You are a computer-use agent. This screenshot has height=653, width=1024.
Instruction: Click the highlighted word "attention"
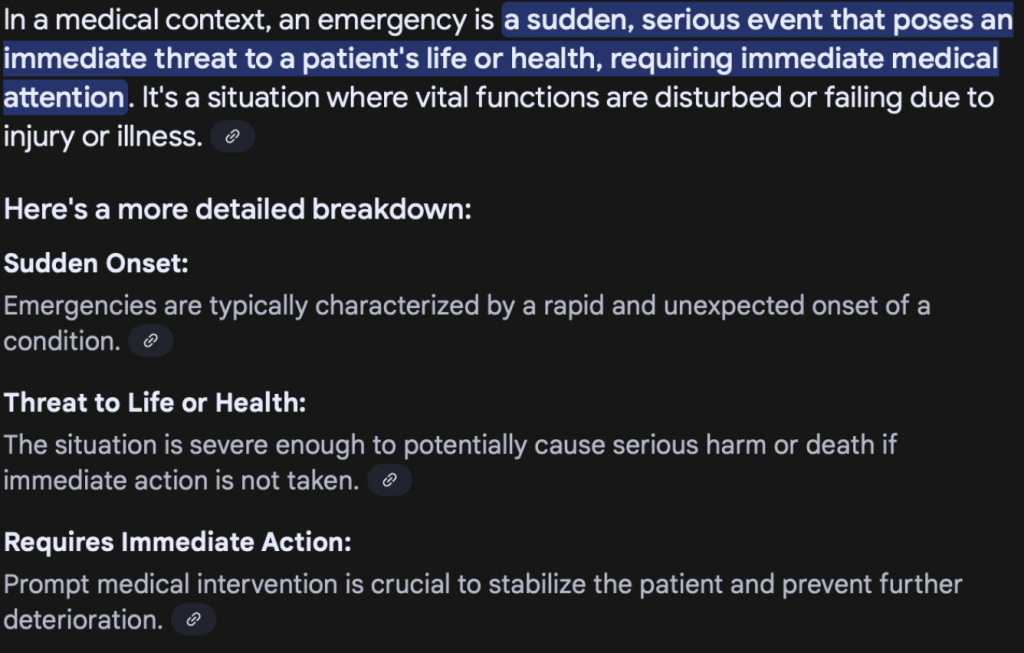point(64,98)
